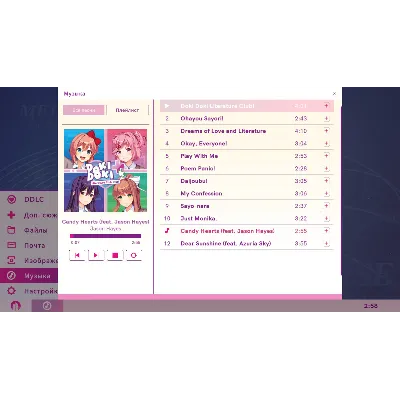This screenshot has width=400, height=400.
Task: Add 'My Confession' to the playlist
Action: tap(326, 194)
